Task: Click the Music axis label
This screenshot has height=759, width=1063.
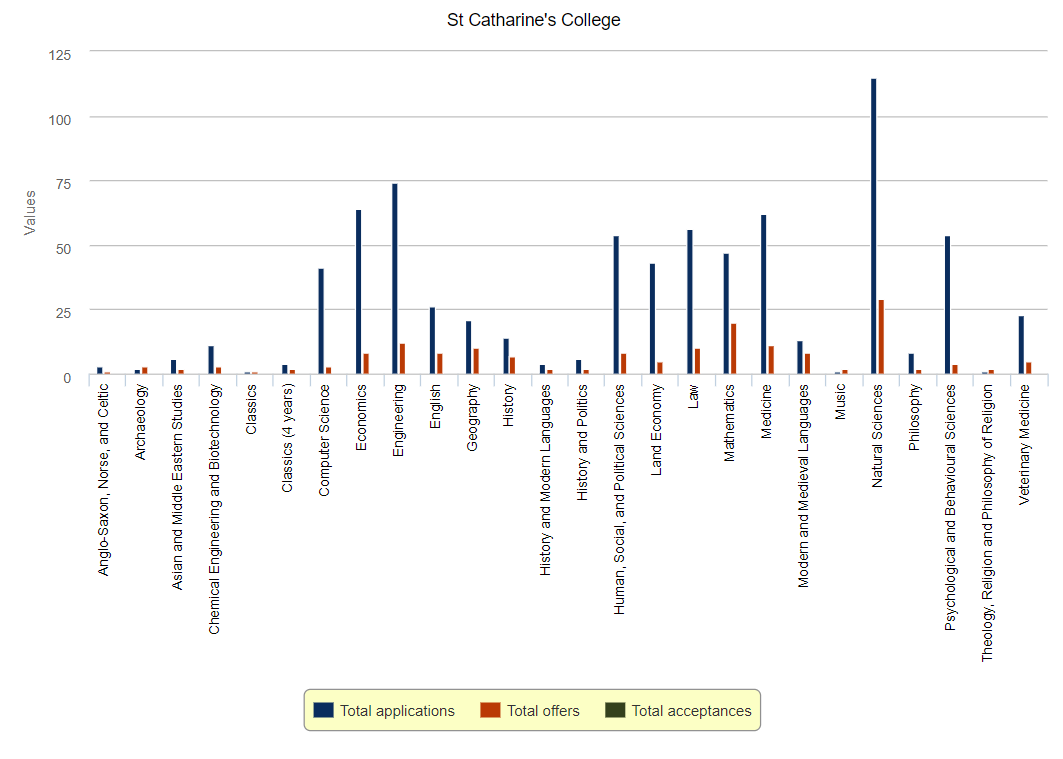Action: [841, 402]
